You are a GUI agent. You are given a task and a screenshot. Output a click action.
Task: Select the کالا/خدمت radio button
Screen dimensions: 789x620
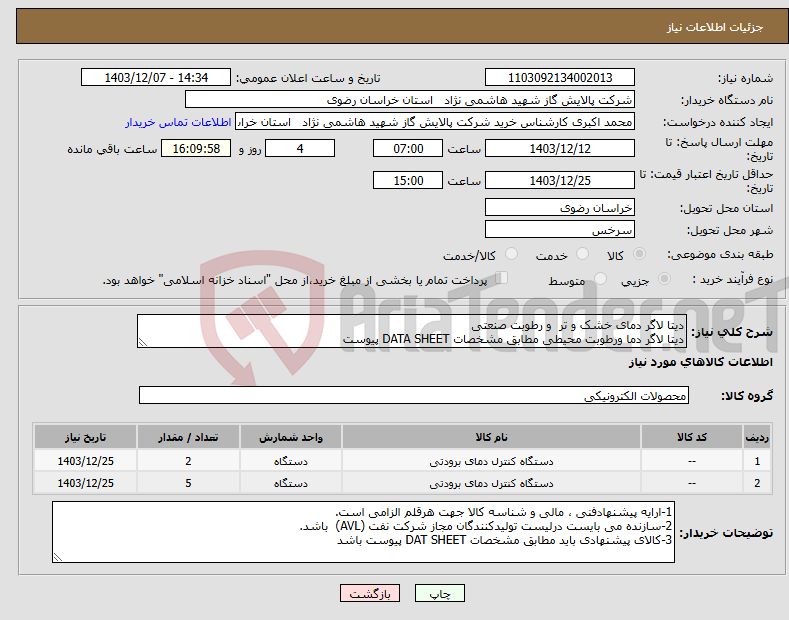511,254
